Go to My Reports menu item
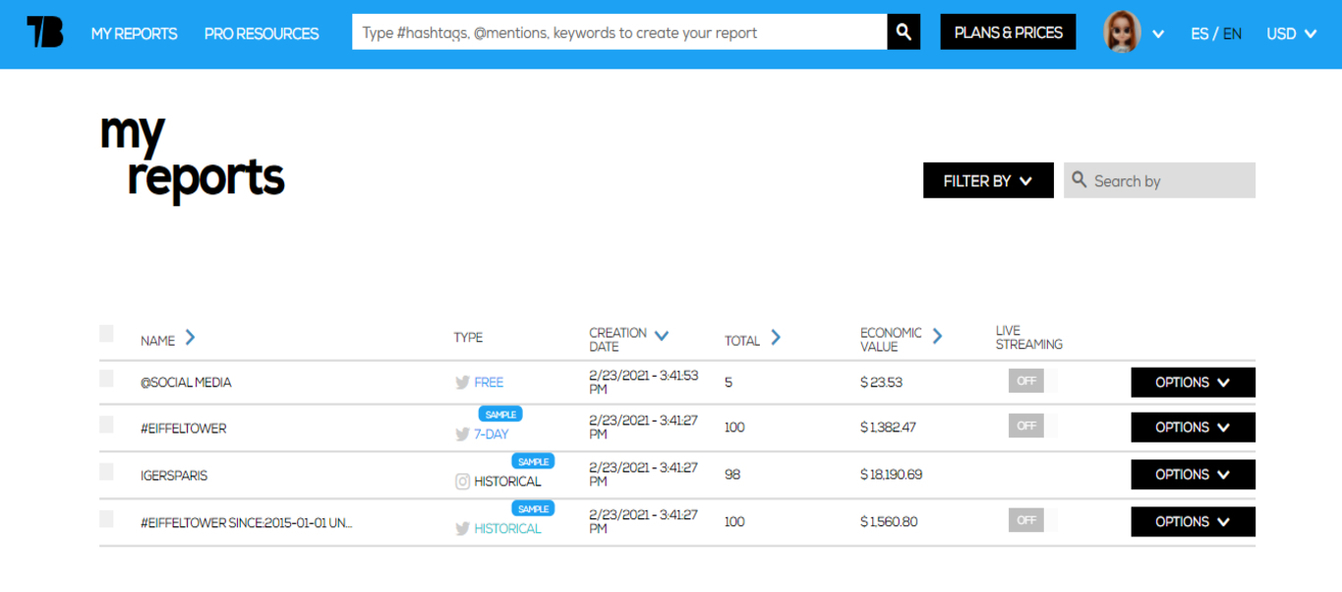This screenshot has width=1342, height=592. click(x=134, y=33)
